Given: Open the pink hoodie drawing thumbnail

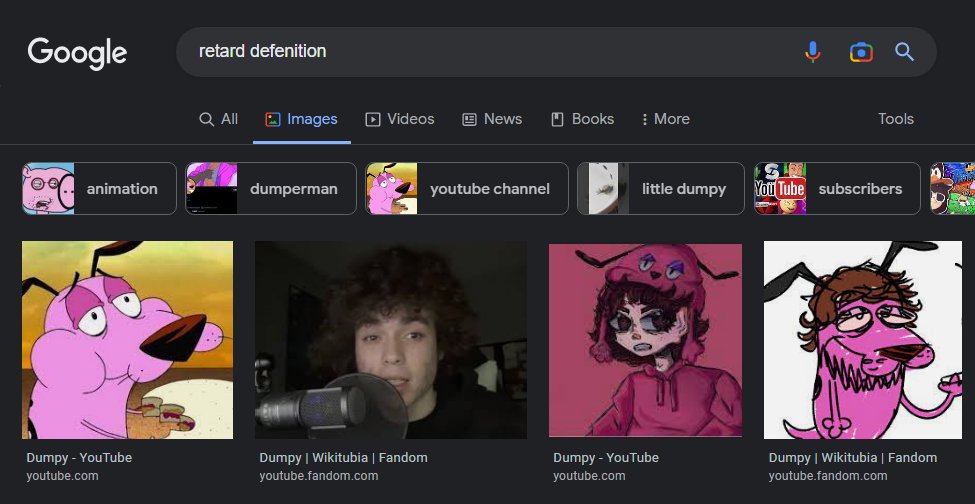Looking at the screenshot, I should (645, 340).
